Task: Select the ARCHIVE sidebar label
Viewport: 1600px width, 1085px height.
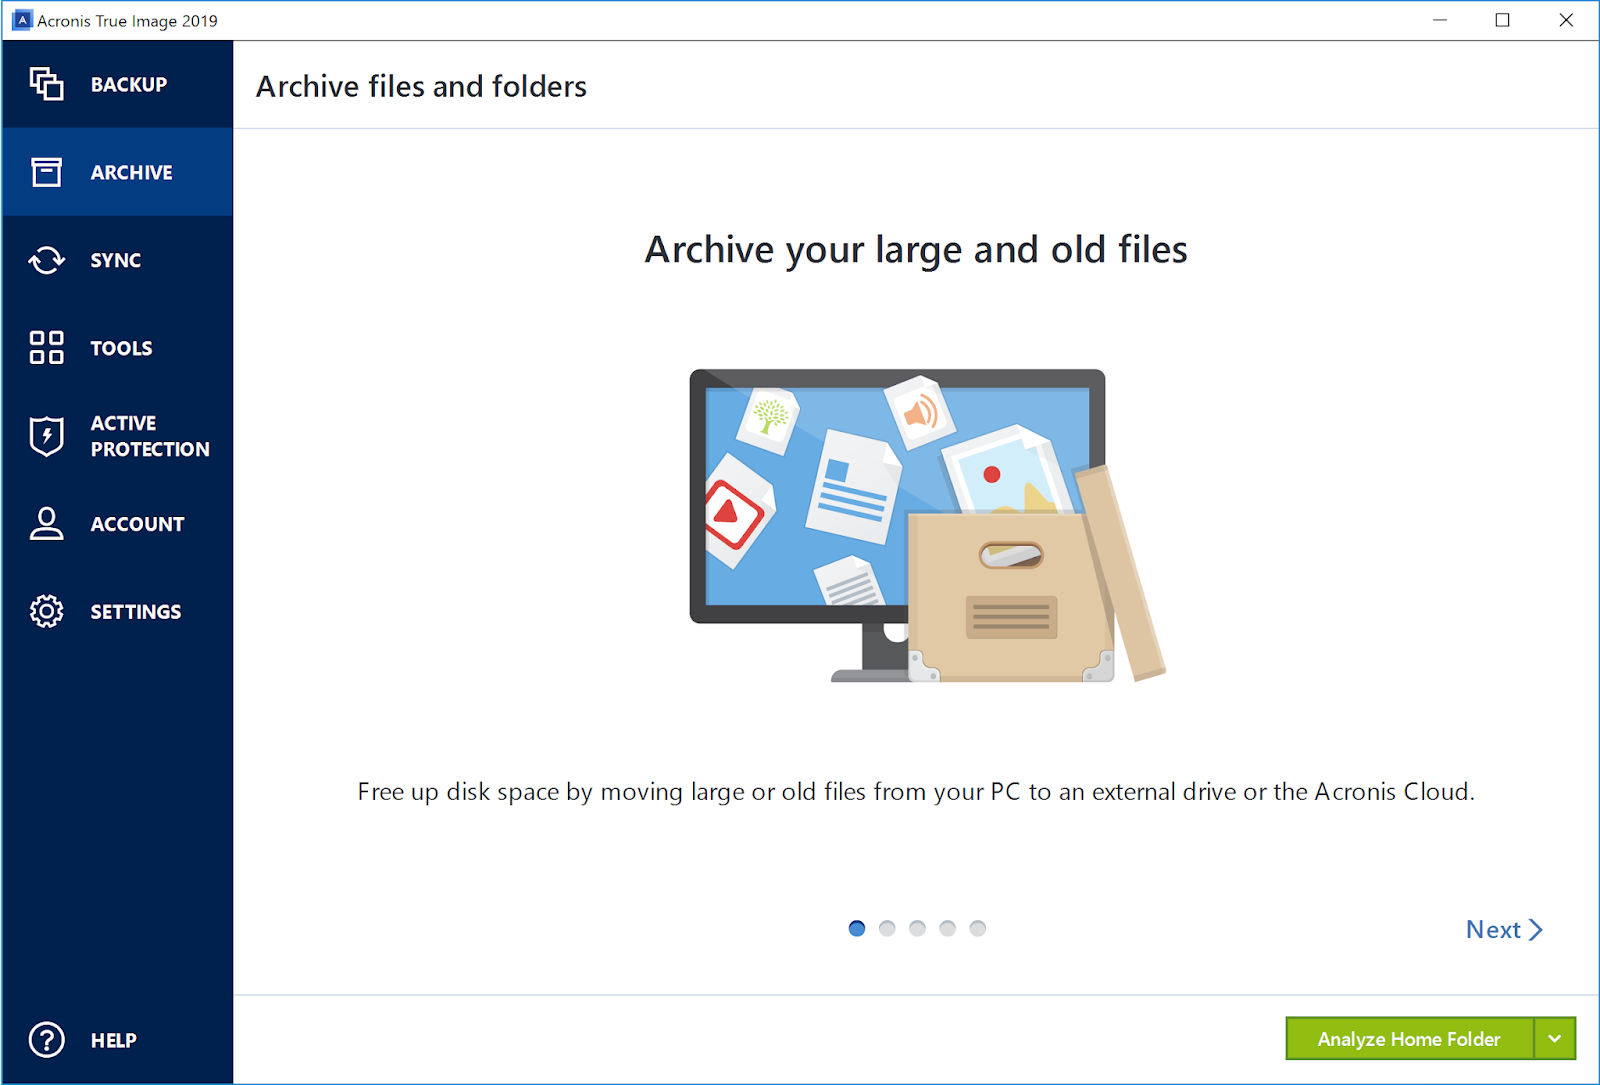Action: pos(132,173)
